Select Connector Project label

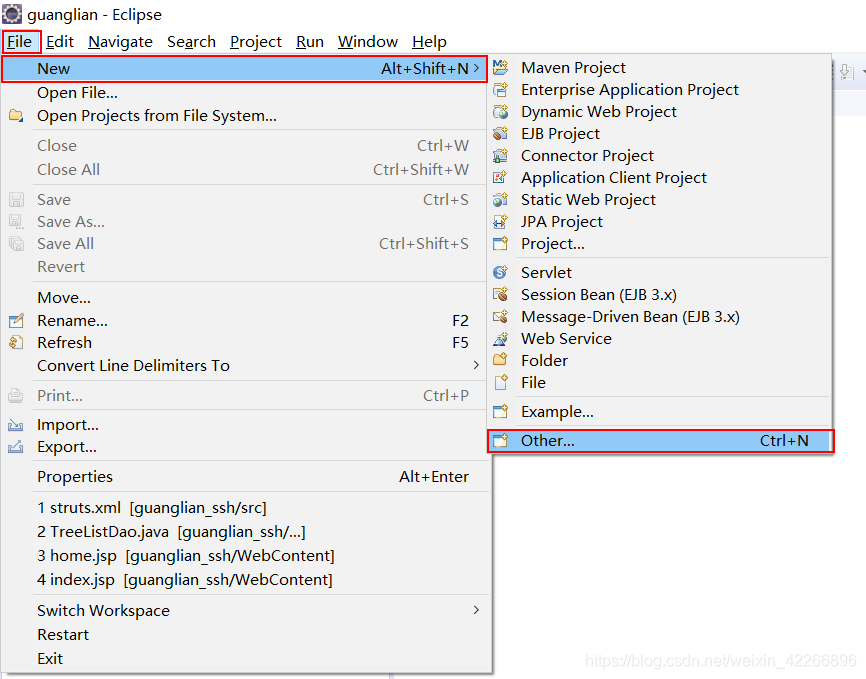point(587,156)
